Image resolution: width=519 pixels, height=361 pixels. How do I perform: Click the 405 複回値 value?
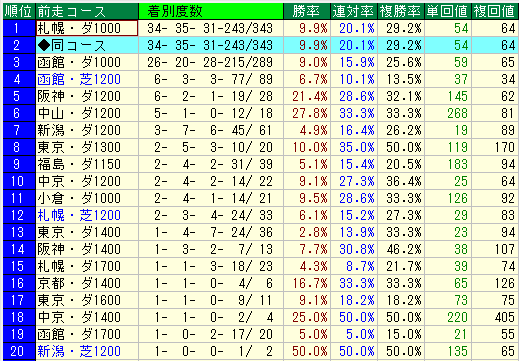505,317
